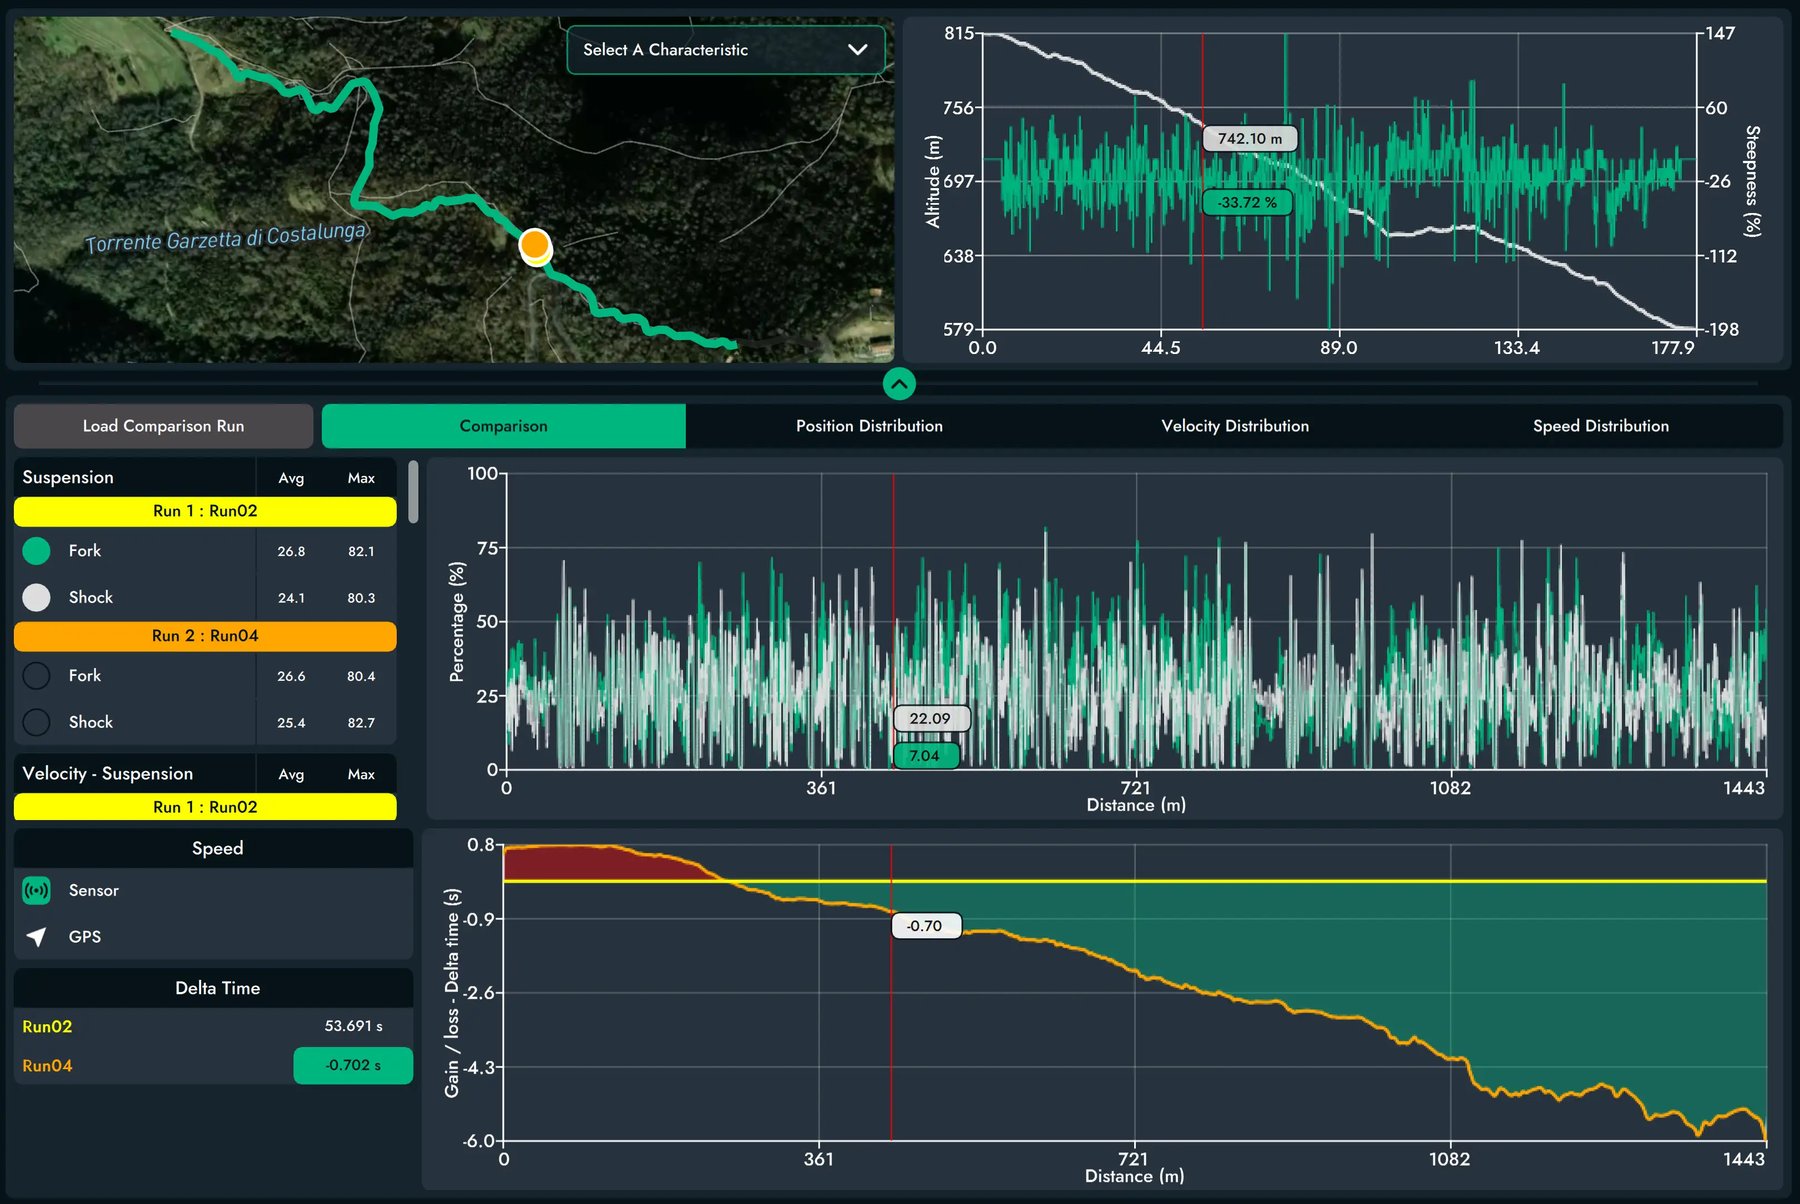Viewport: 1800px width, 1204px height.
Task: Click the 53.691 s time value
Action: (353, 1026)
